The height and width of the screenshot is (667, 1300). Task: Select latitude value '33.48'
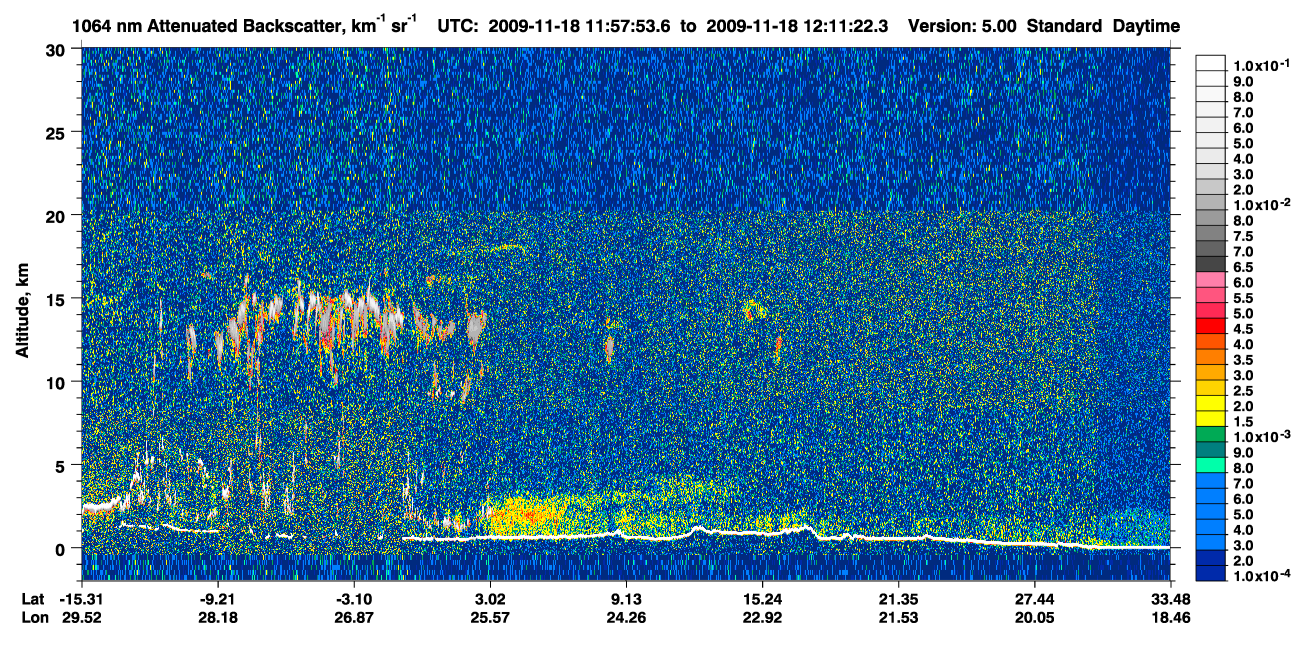pyautogui.click(x=1170, y=598)
